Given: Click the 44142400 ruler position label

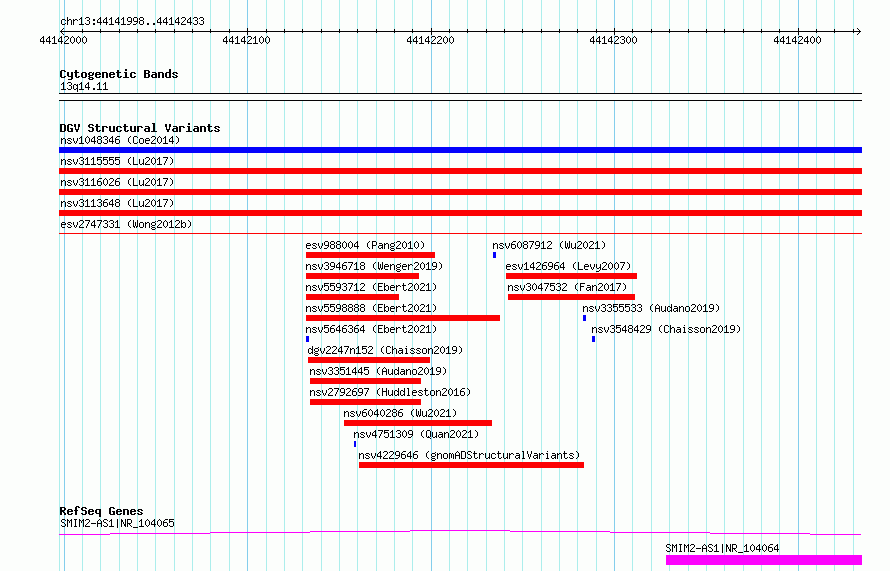Looking at the screenshot, I should pos(797,40).
